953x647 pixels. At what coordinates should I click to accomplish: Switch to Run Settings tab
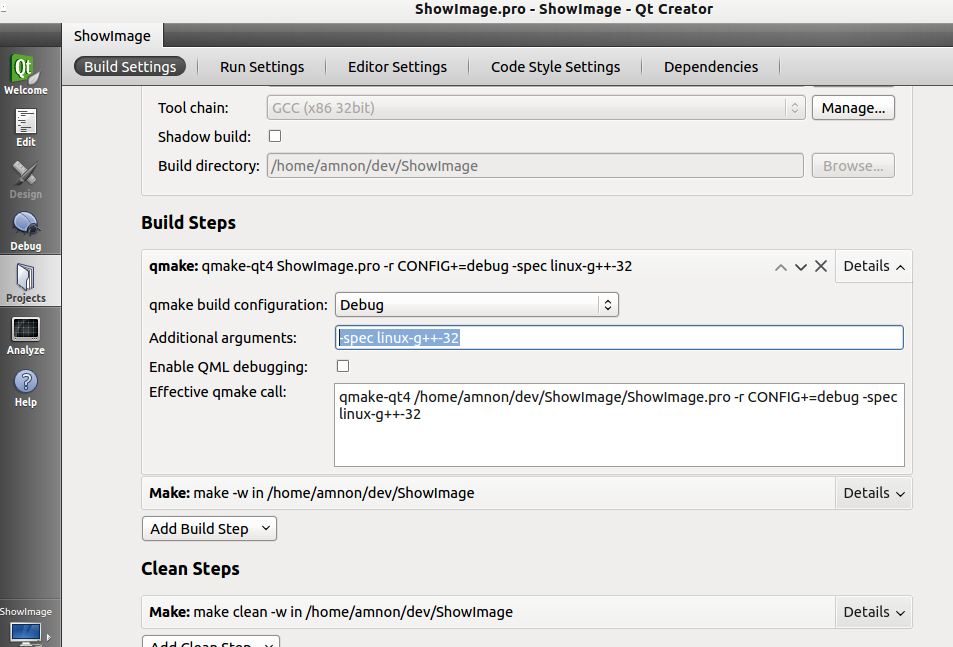pyautogui.click(x=262, y=67)
